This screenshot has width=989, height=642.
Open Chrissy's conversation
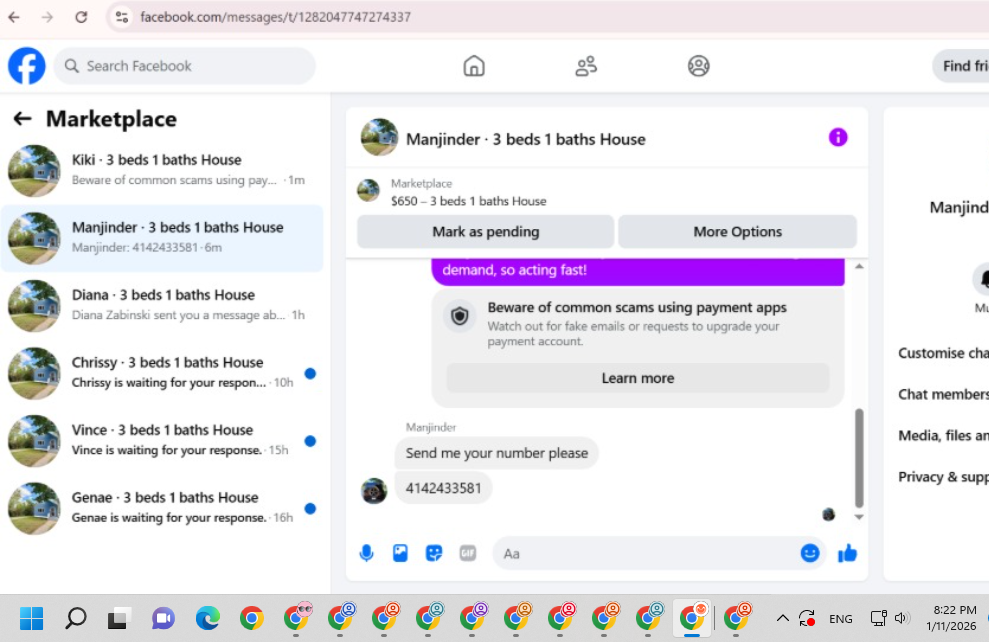(162, 373)
